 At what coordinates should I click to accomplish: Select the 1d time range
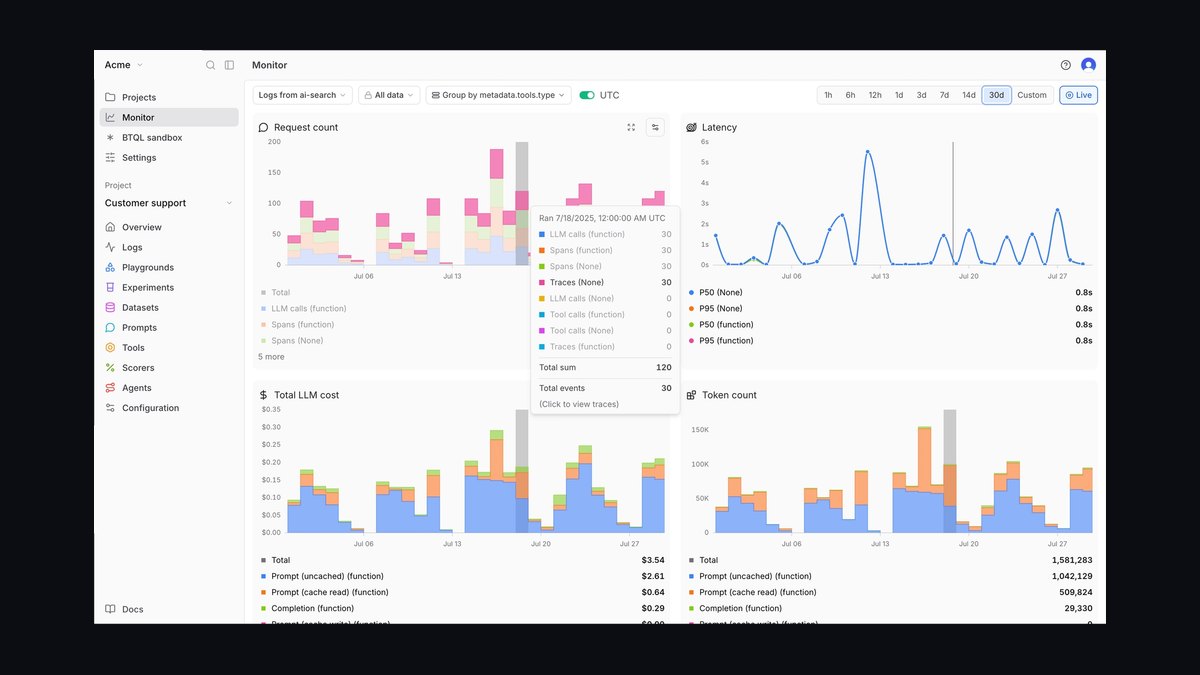[899, 95]
